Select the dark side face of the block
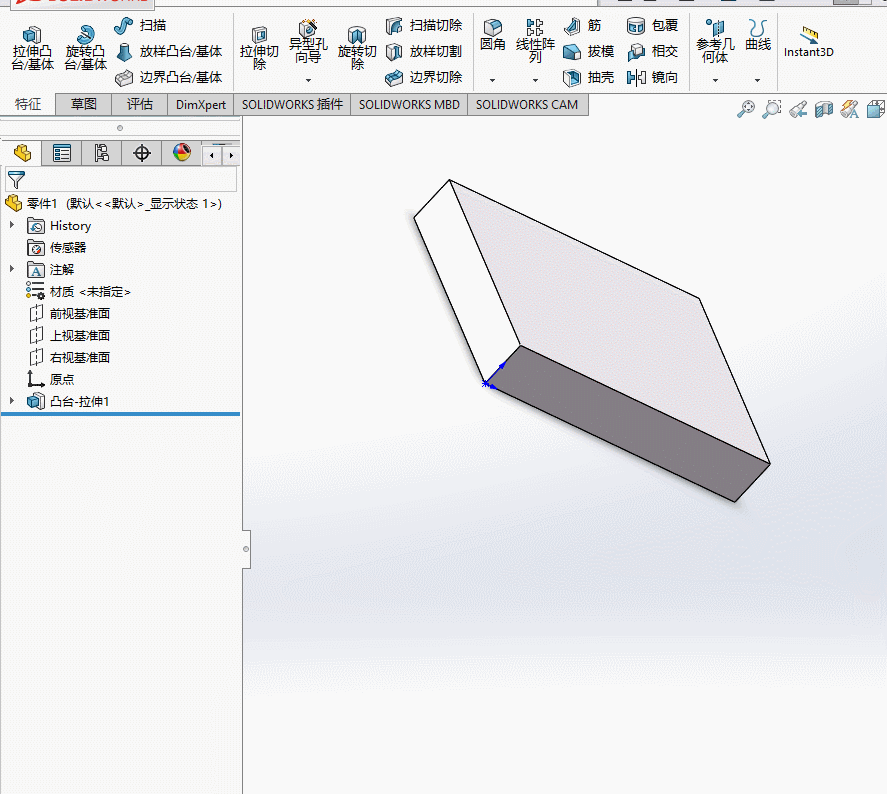This screenshot has height=794, width=887. pos(628,422)
